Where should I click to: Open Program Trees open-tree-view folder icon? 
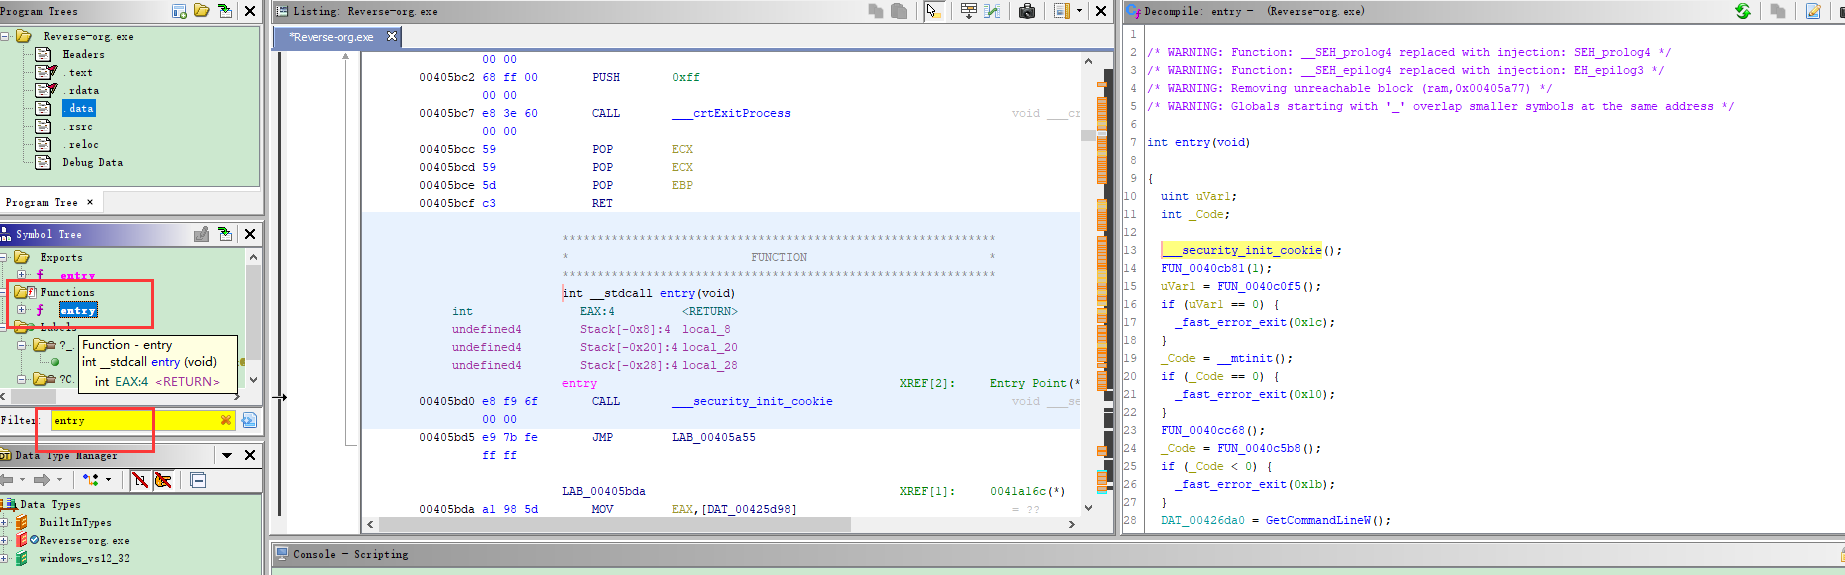202,11
